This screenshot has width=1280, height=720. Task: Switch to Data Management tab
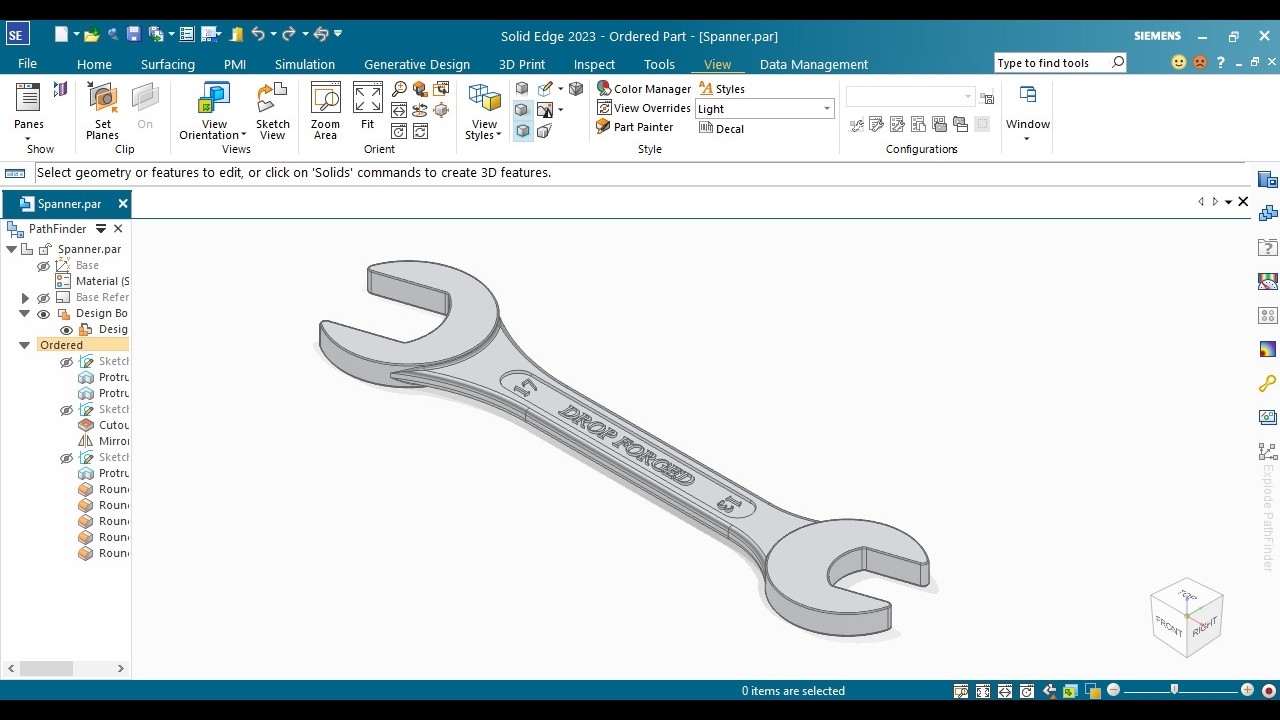pyautogui.click(x=814, y=64)
